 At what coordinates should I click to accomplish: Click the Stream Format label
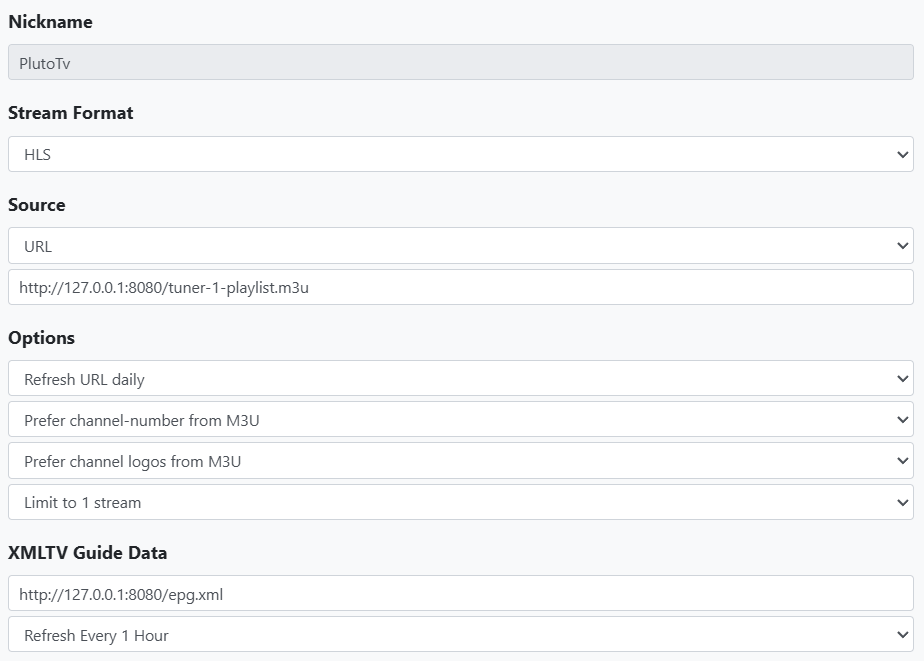click(71, 113)
